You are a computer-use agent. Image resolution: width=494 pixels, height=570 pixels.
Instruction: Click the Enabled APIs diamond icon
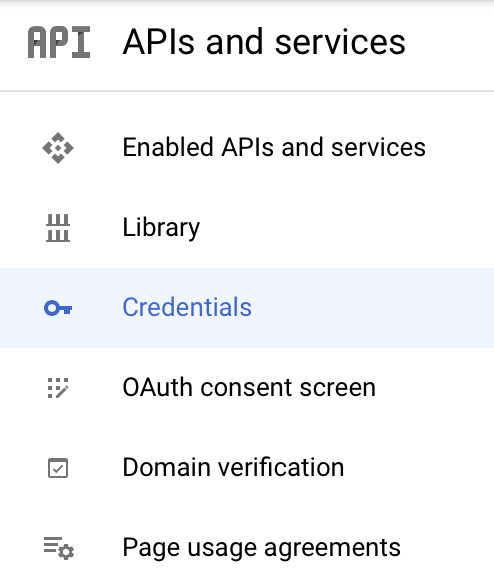58,148
